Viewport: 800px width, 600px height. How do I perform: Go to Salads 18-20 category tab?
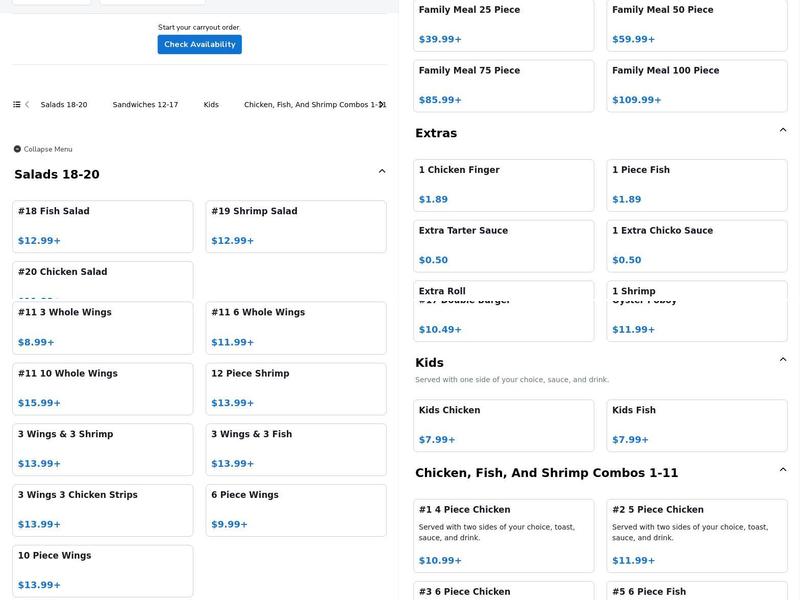[x=64, y=104]
